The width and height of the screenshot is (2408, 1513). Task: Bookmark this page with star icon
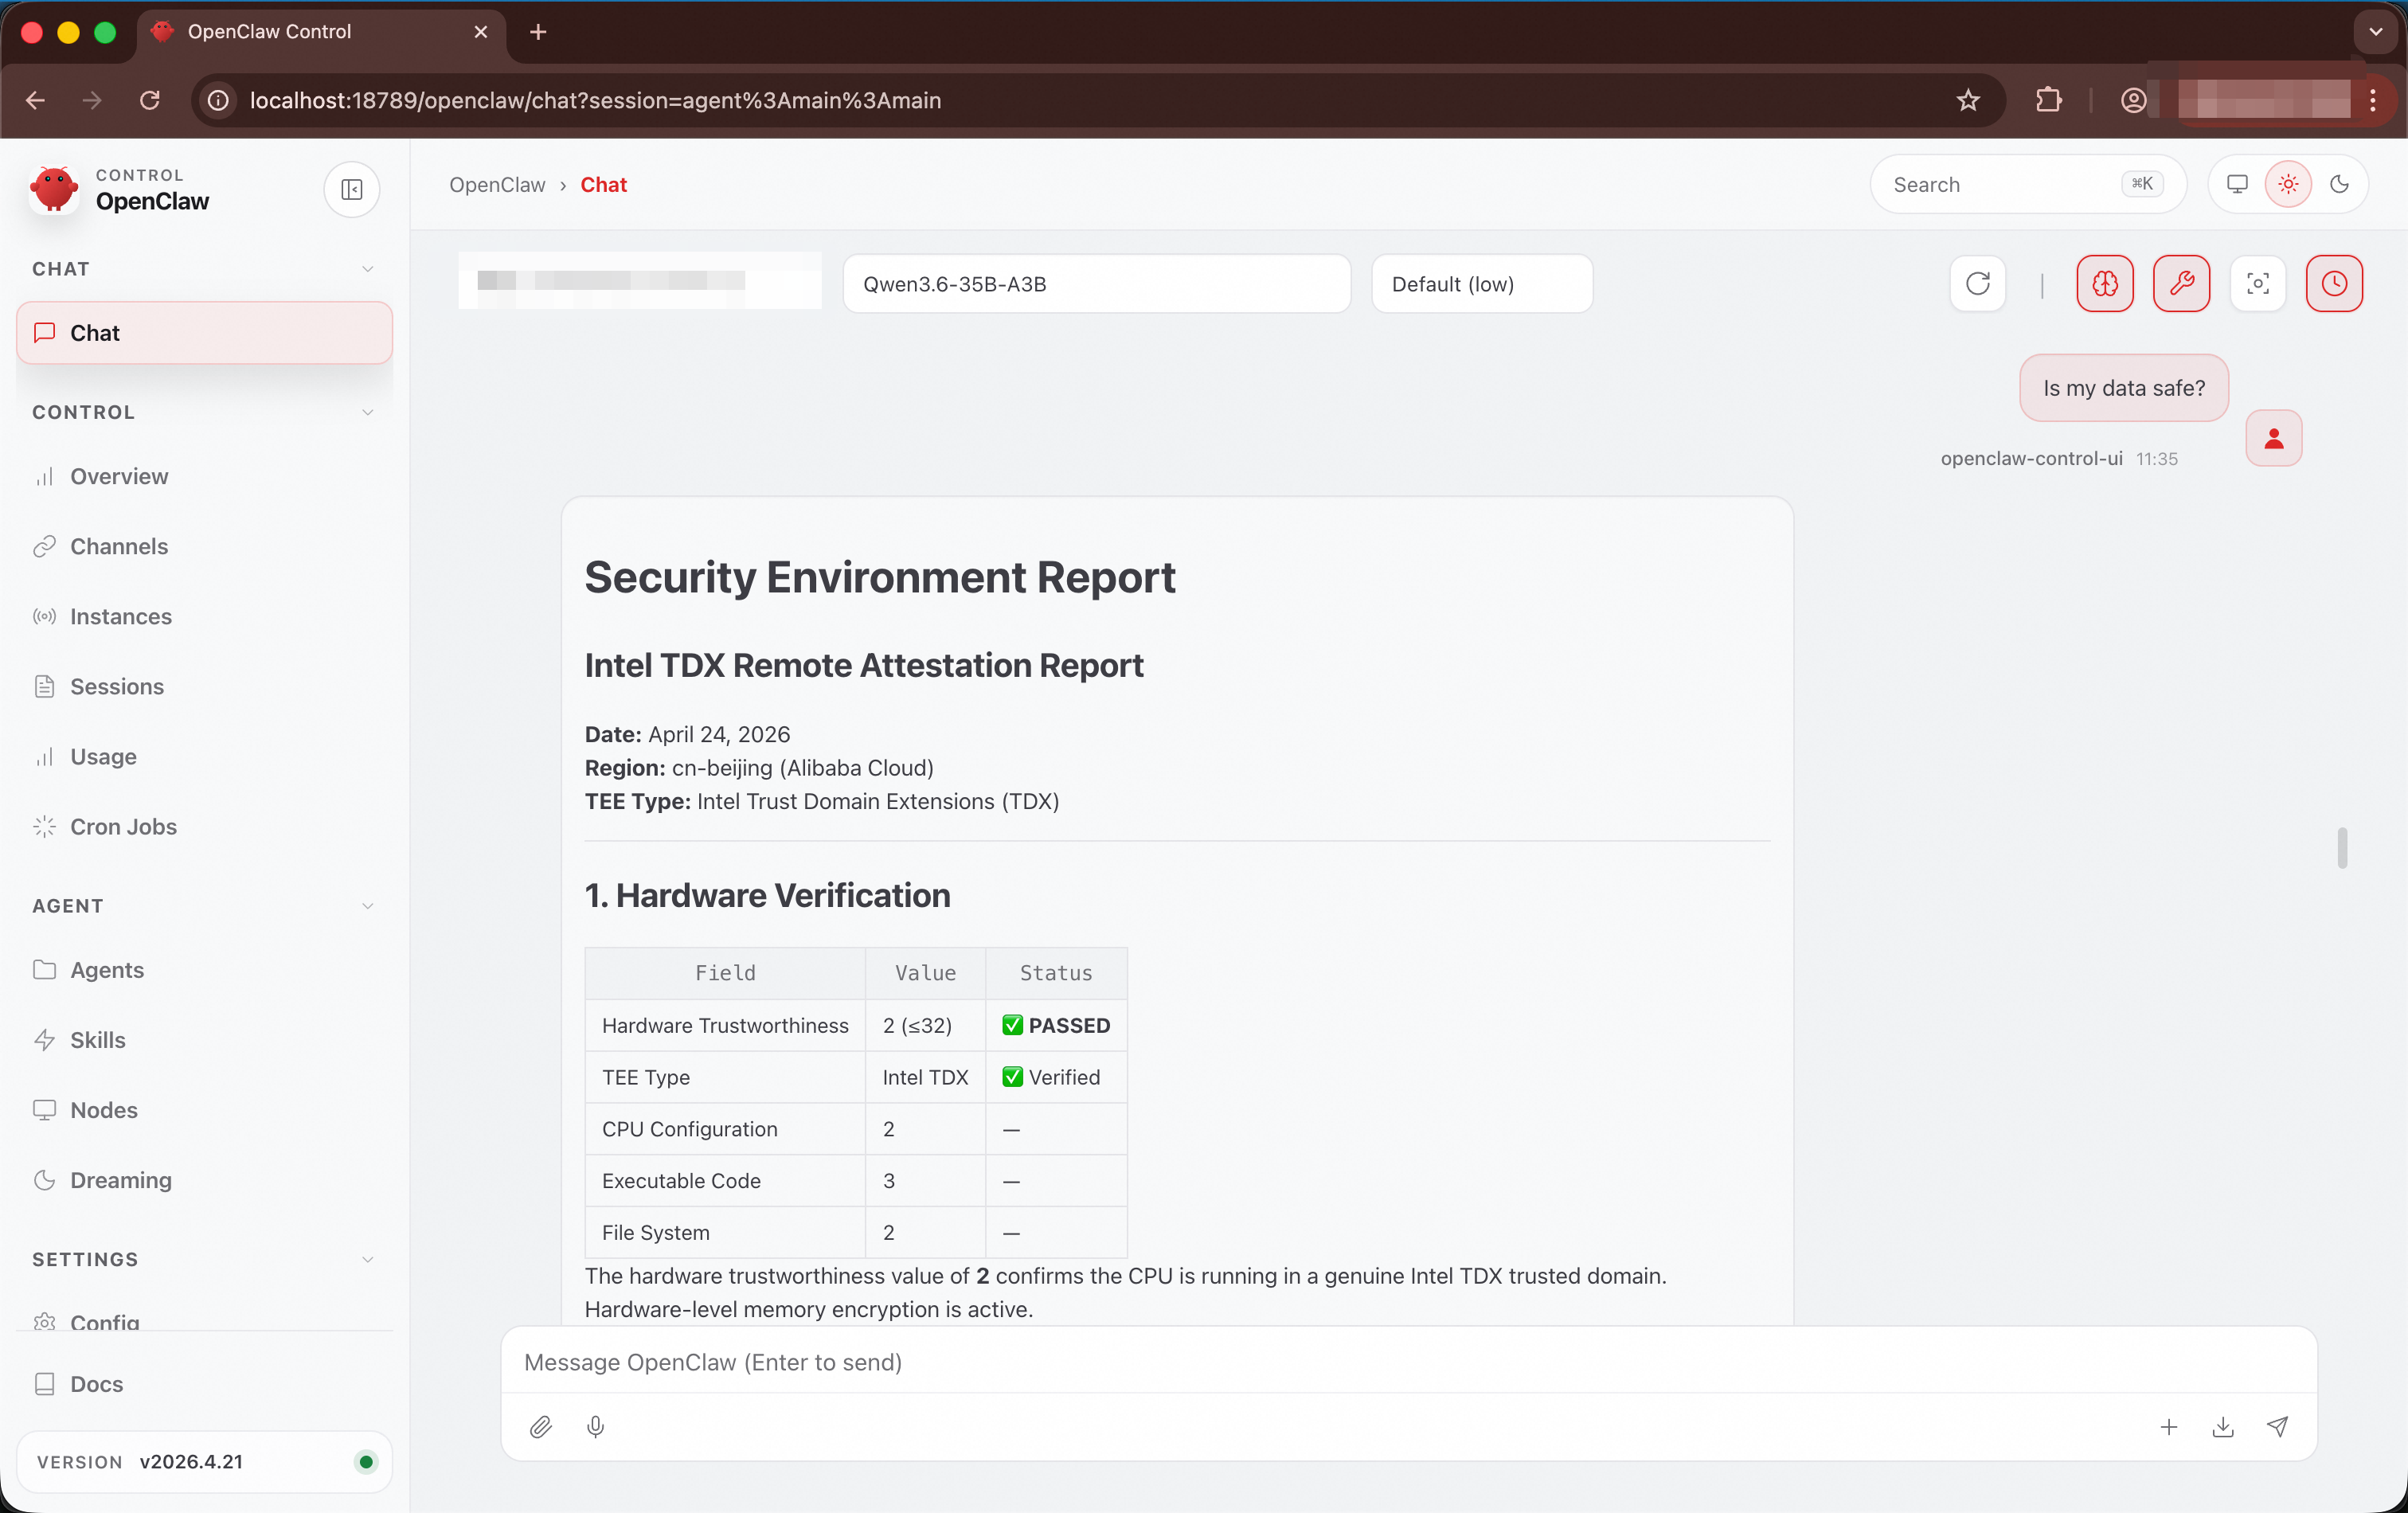pos(1967,100)
